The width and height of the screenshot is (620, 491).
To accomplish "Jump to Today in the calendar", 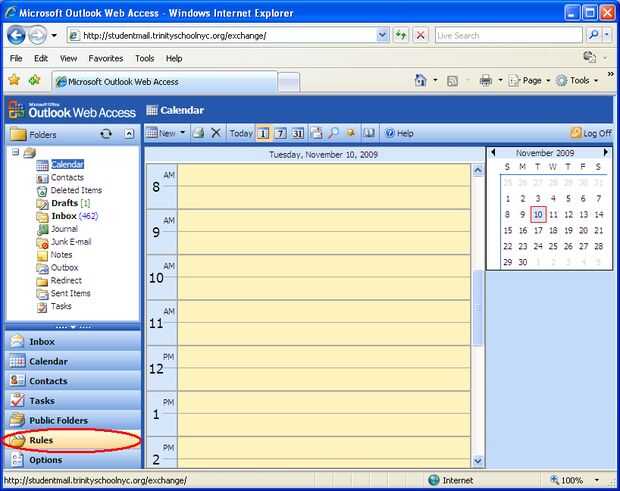I will 241,133.
